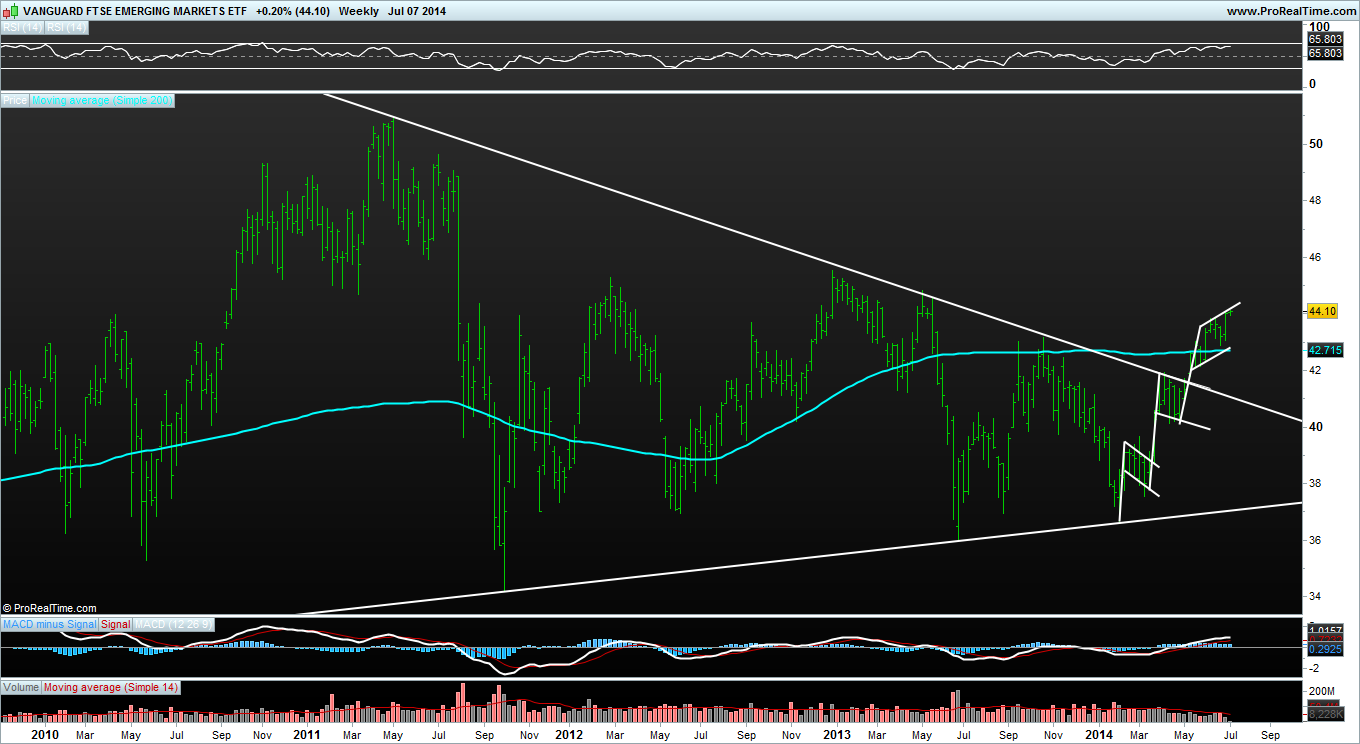
Task: Click the candlestick icon beside the title
Action: (x=10, y=10)
